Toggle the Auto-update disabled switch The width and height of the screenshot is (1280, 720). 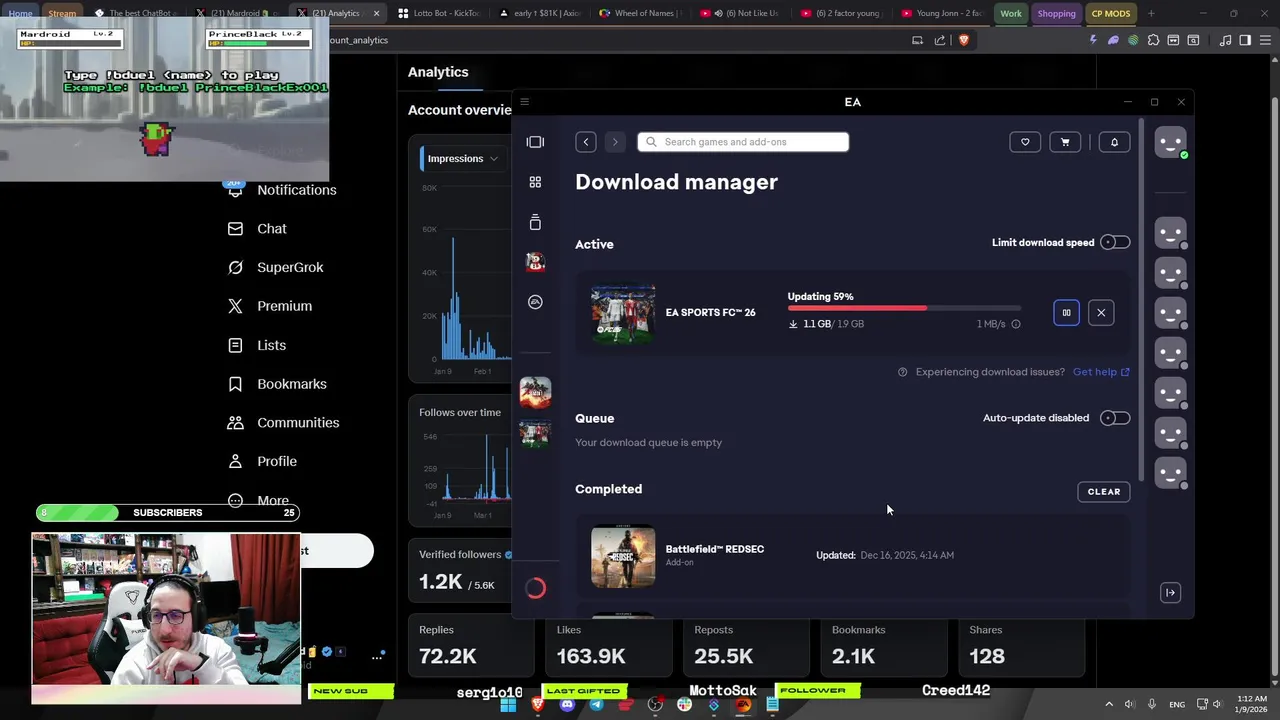pyautogui.click(x=1115, y=418)
